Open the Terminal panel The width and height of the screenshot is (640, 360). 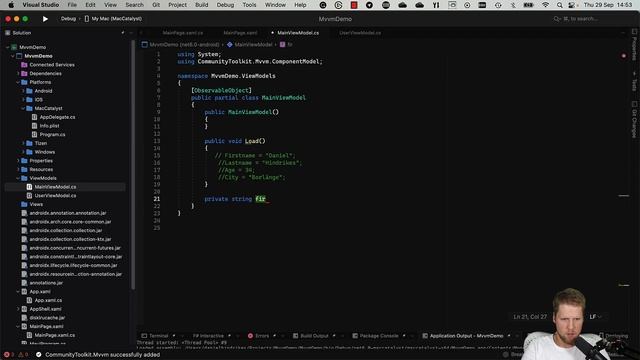point(158,336)
